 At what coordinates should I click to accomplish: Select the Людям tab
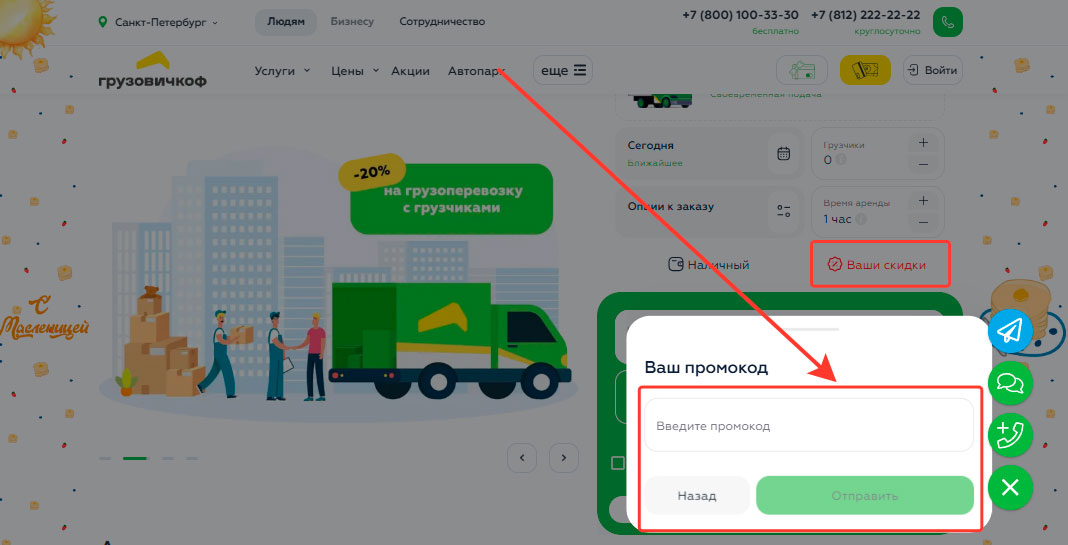[285, 22]
